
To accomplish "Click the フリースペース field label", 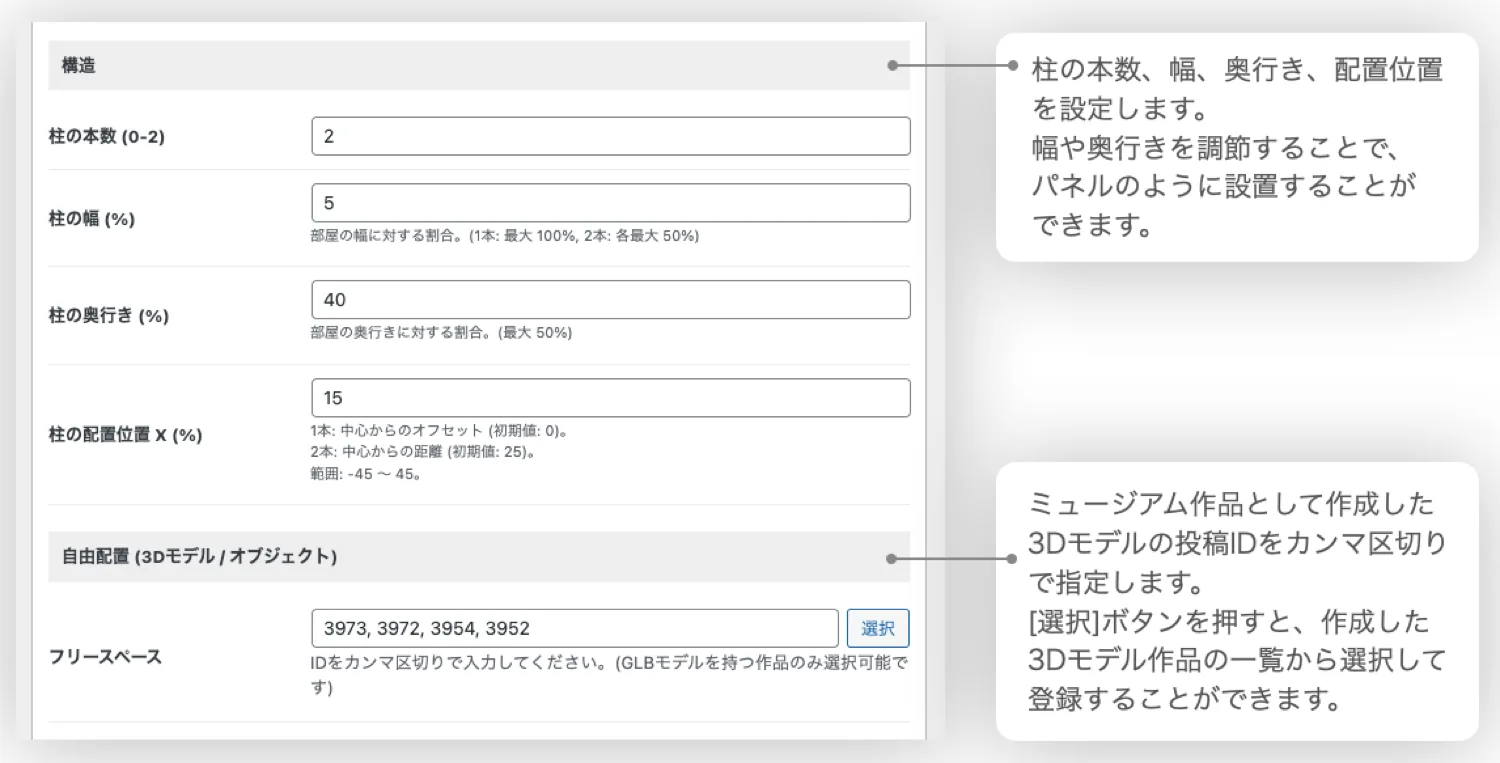I will (x=105, y=658).
